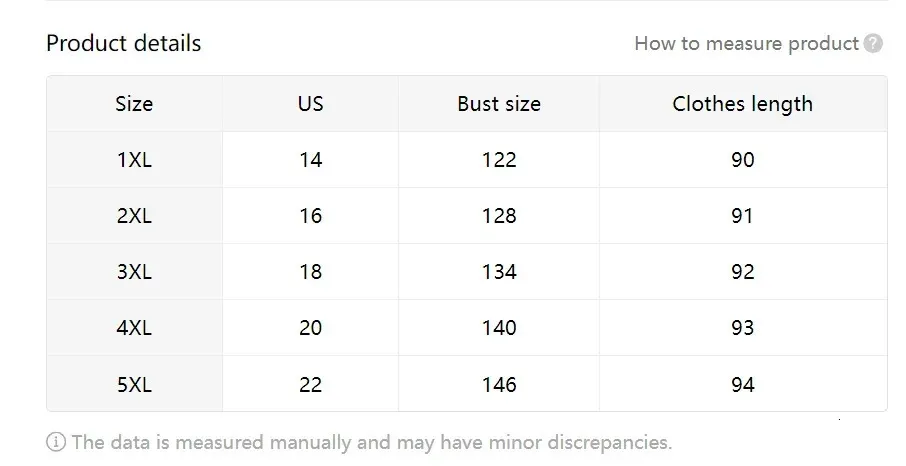
Task: Select the 1XL size row label
Action: (x=134, y=160)
